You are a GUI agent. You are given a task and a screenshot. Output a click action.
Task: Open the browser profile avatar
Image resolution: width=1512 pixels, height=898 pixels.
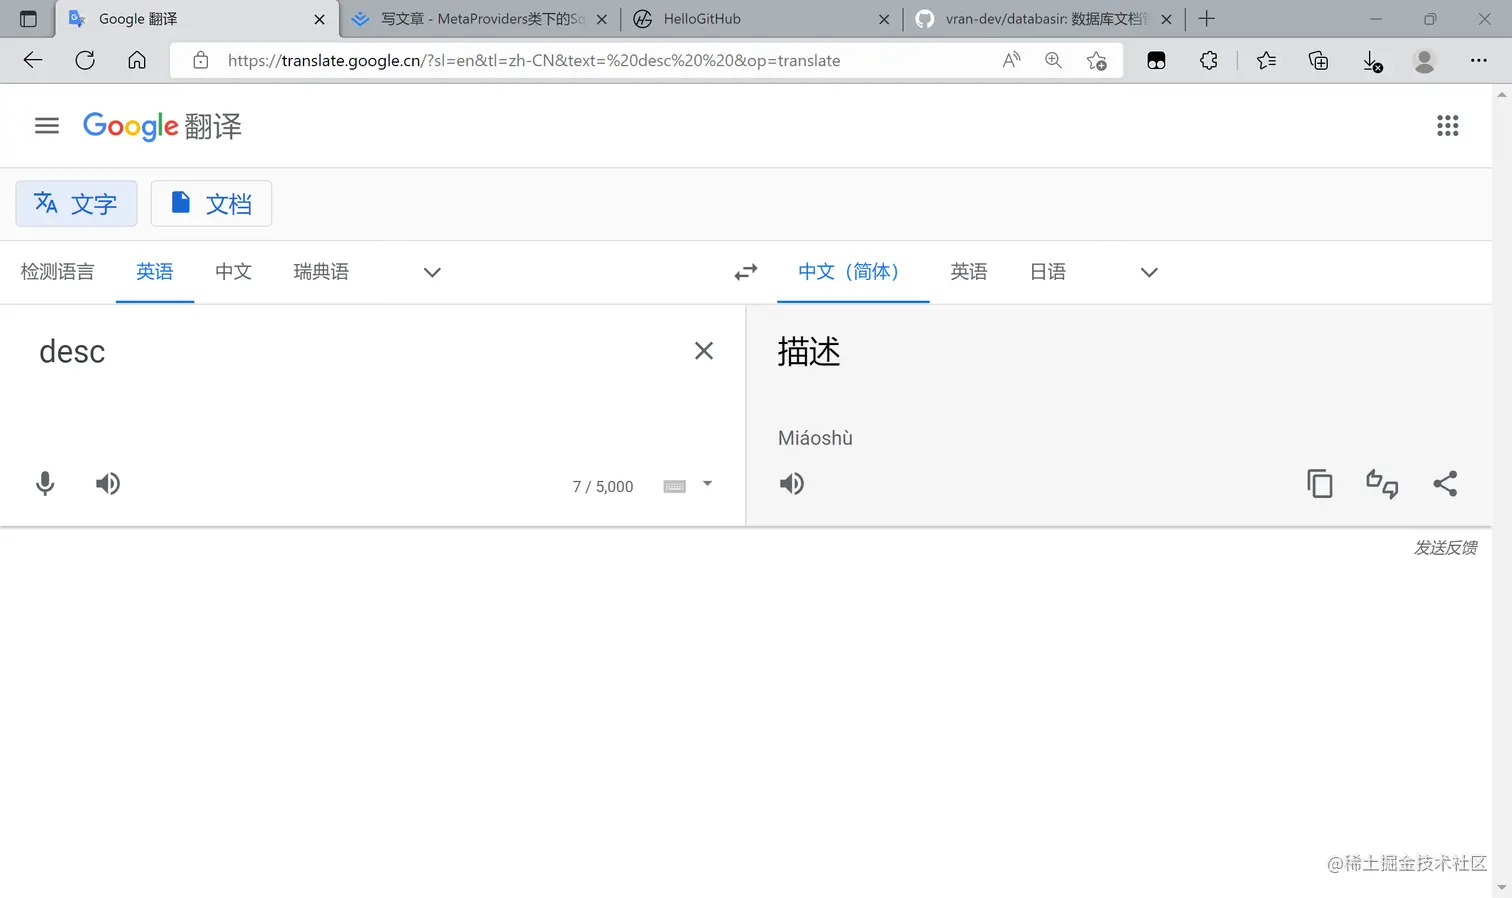1425,60
